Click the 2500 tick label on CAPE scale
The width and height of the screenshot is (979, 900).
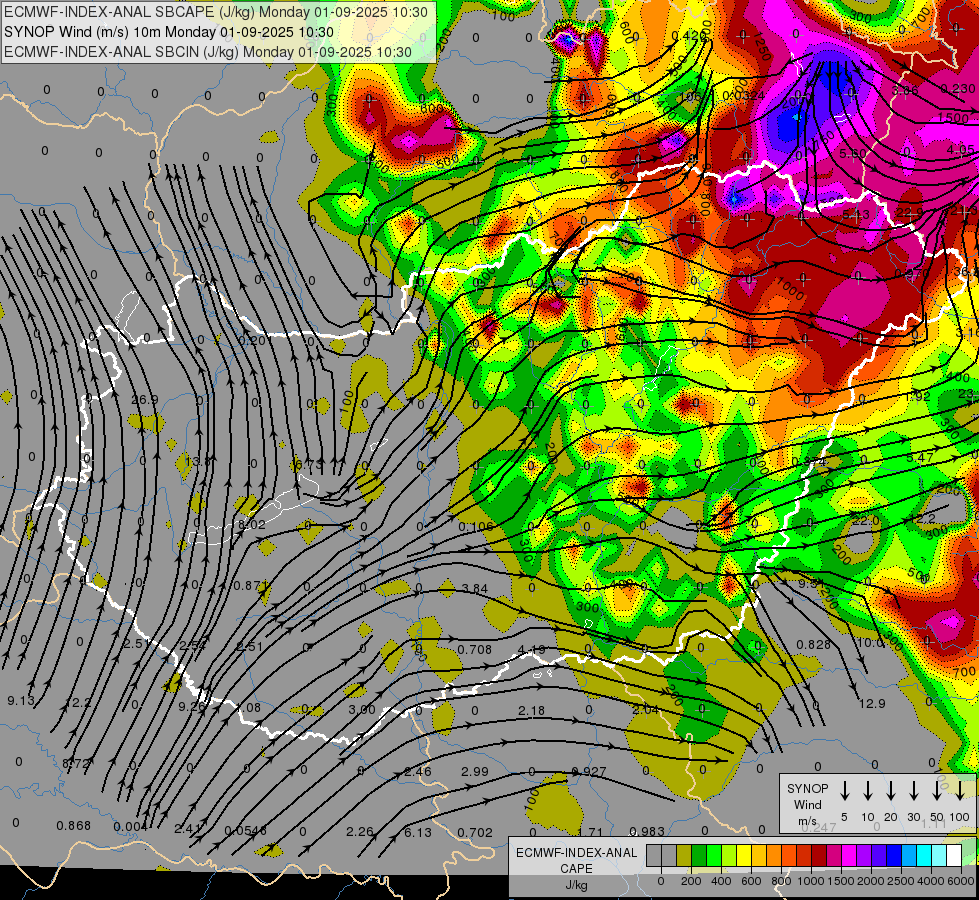click(901, 881)
